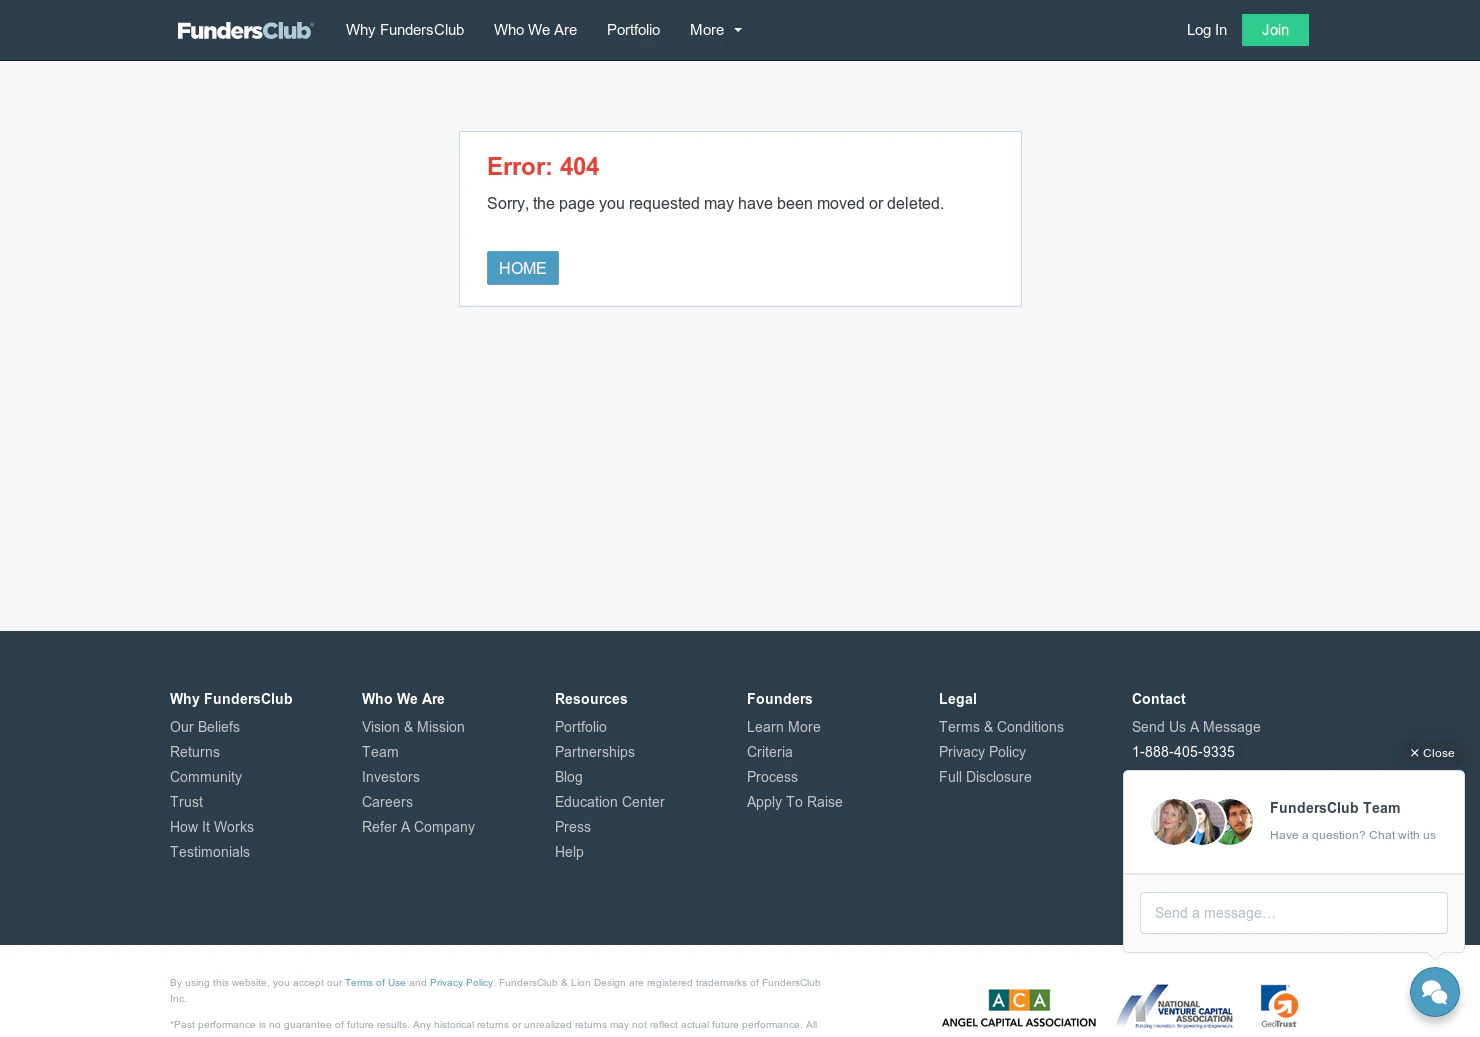The width and height of the screenshot is (1480, 1037).
Task: Open Full Disclosure footer link
Action: click(x=985, y=777)
